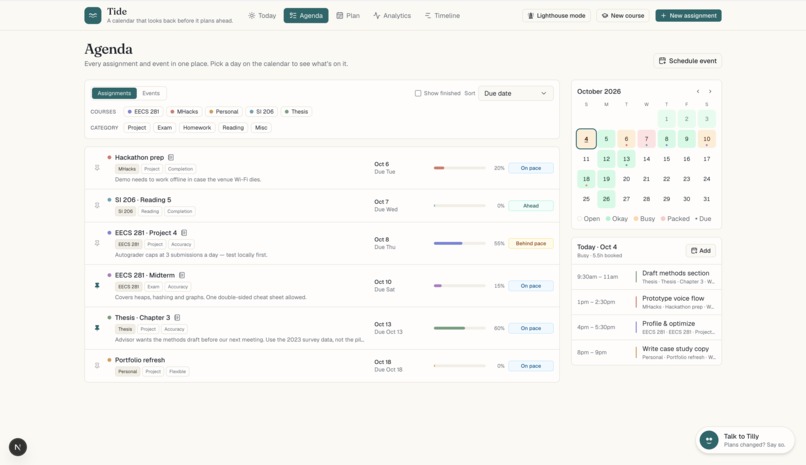806x465 pixels.
Task: Select October 6 on the calendar
Action: [x=626, y=139]
